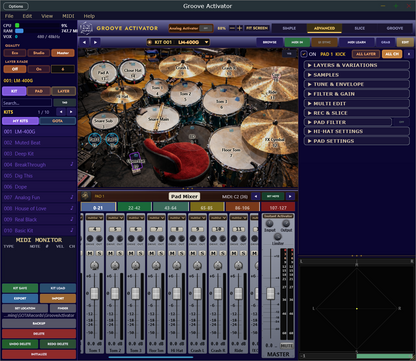Switch to the GROOVE tab
Viewport: 416px width, 361px height.
click(395, 28)
